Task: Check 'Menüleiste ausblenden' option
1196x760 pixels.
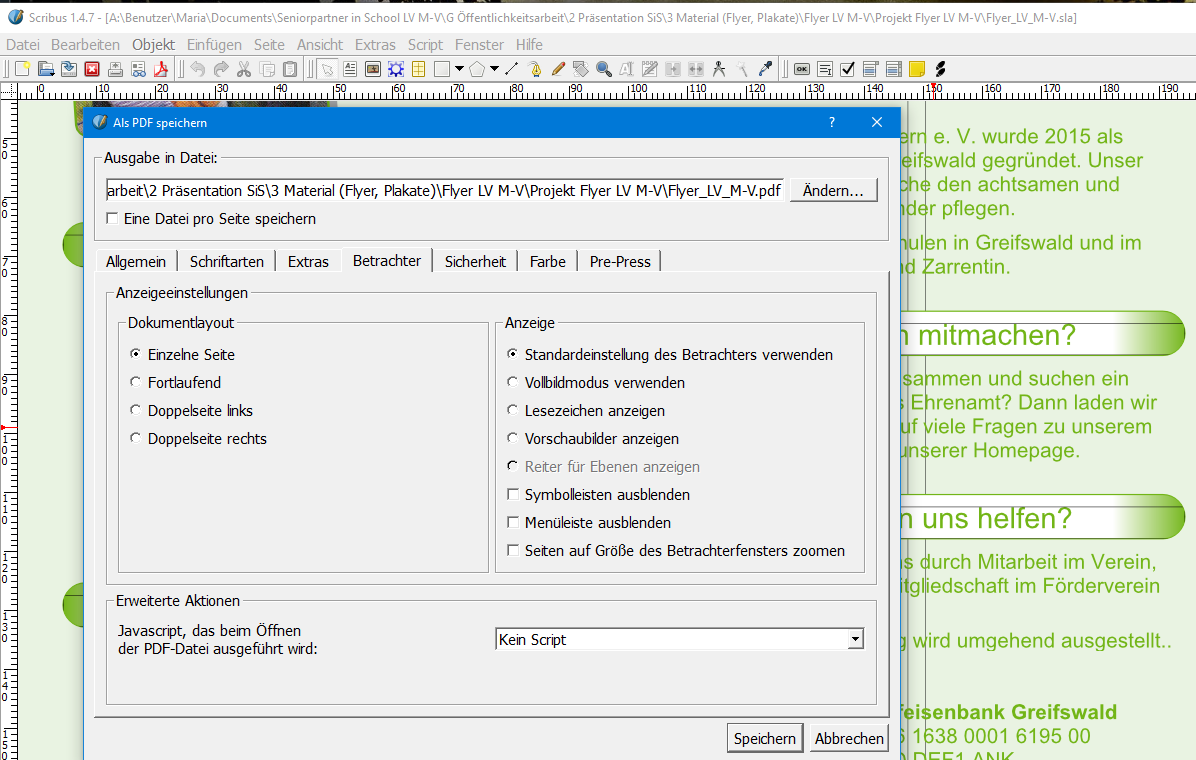Action: click(513, 523)
